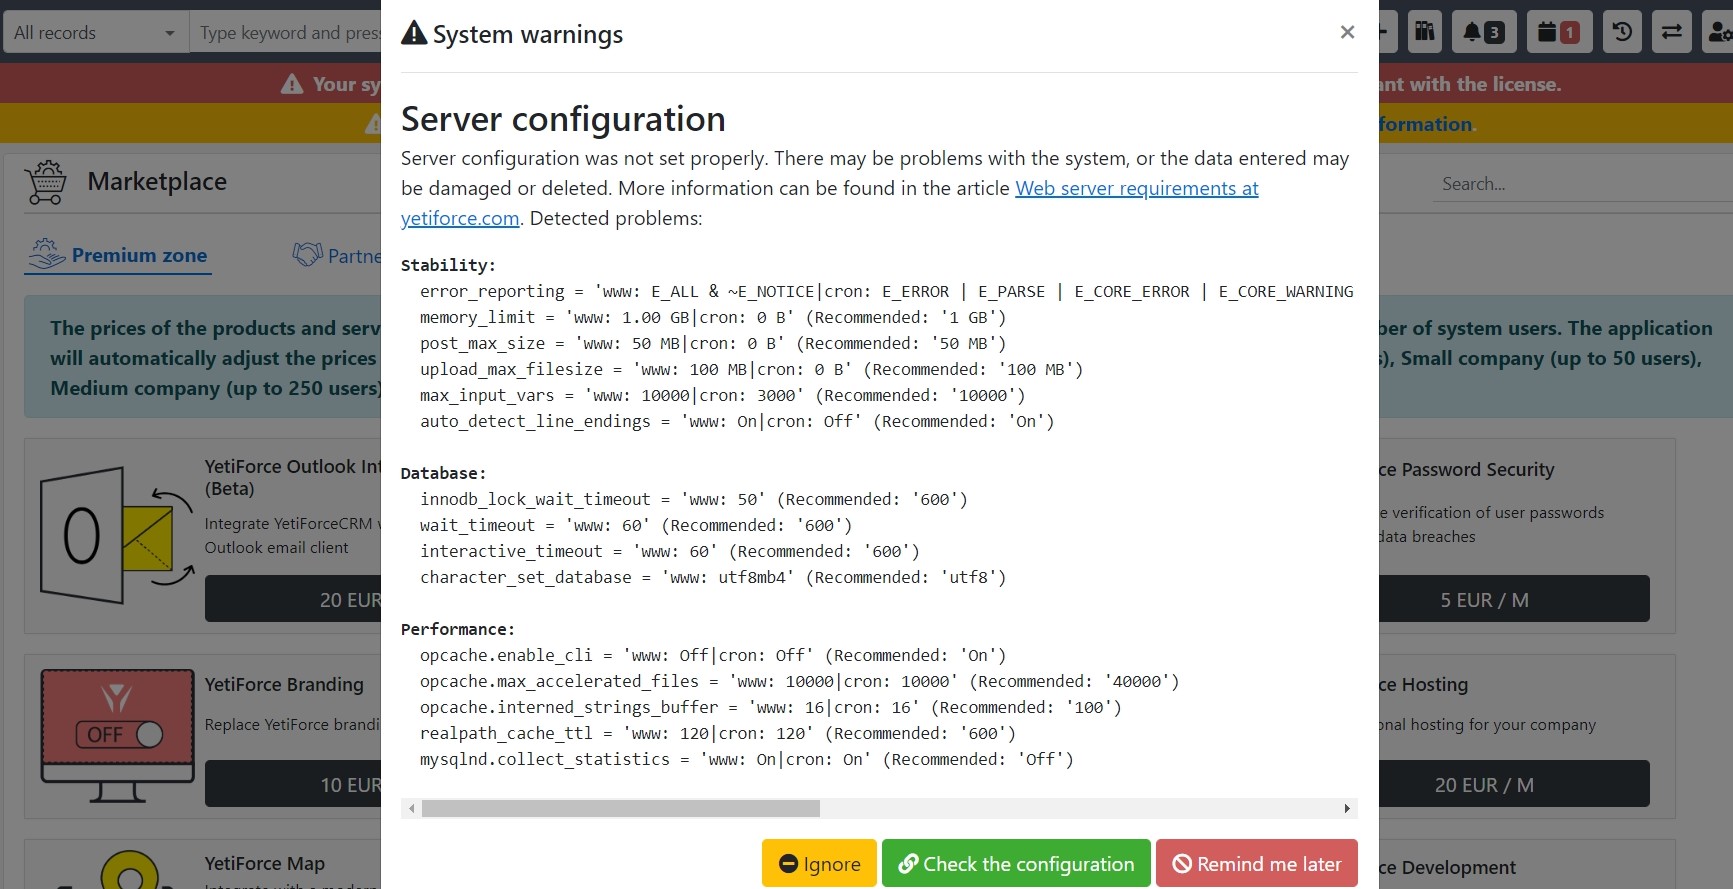Click the wait_timeout line
Viewport: 1733px width, 889px height.
click(x=636, y=525)
